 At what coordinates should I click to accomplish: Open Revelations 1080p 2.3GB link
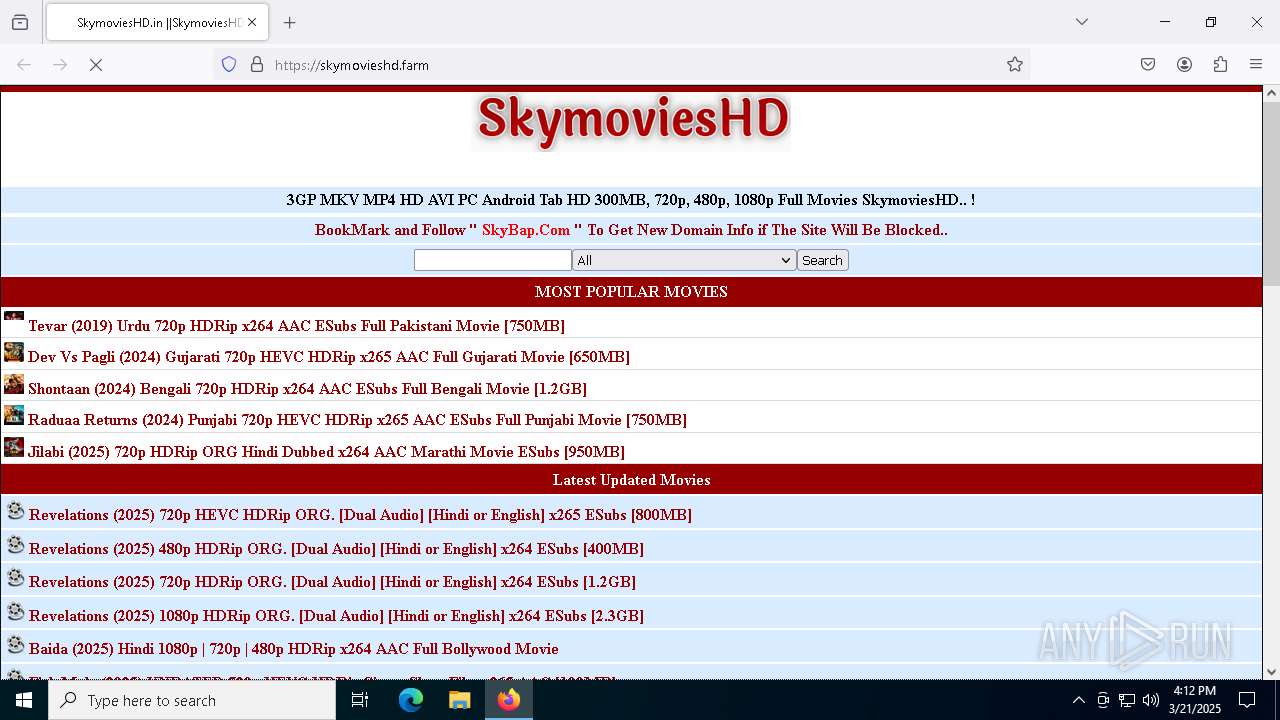tap(336, 616)
